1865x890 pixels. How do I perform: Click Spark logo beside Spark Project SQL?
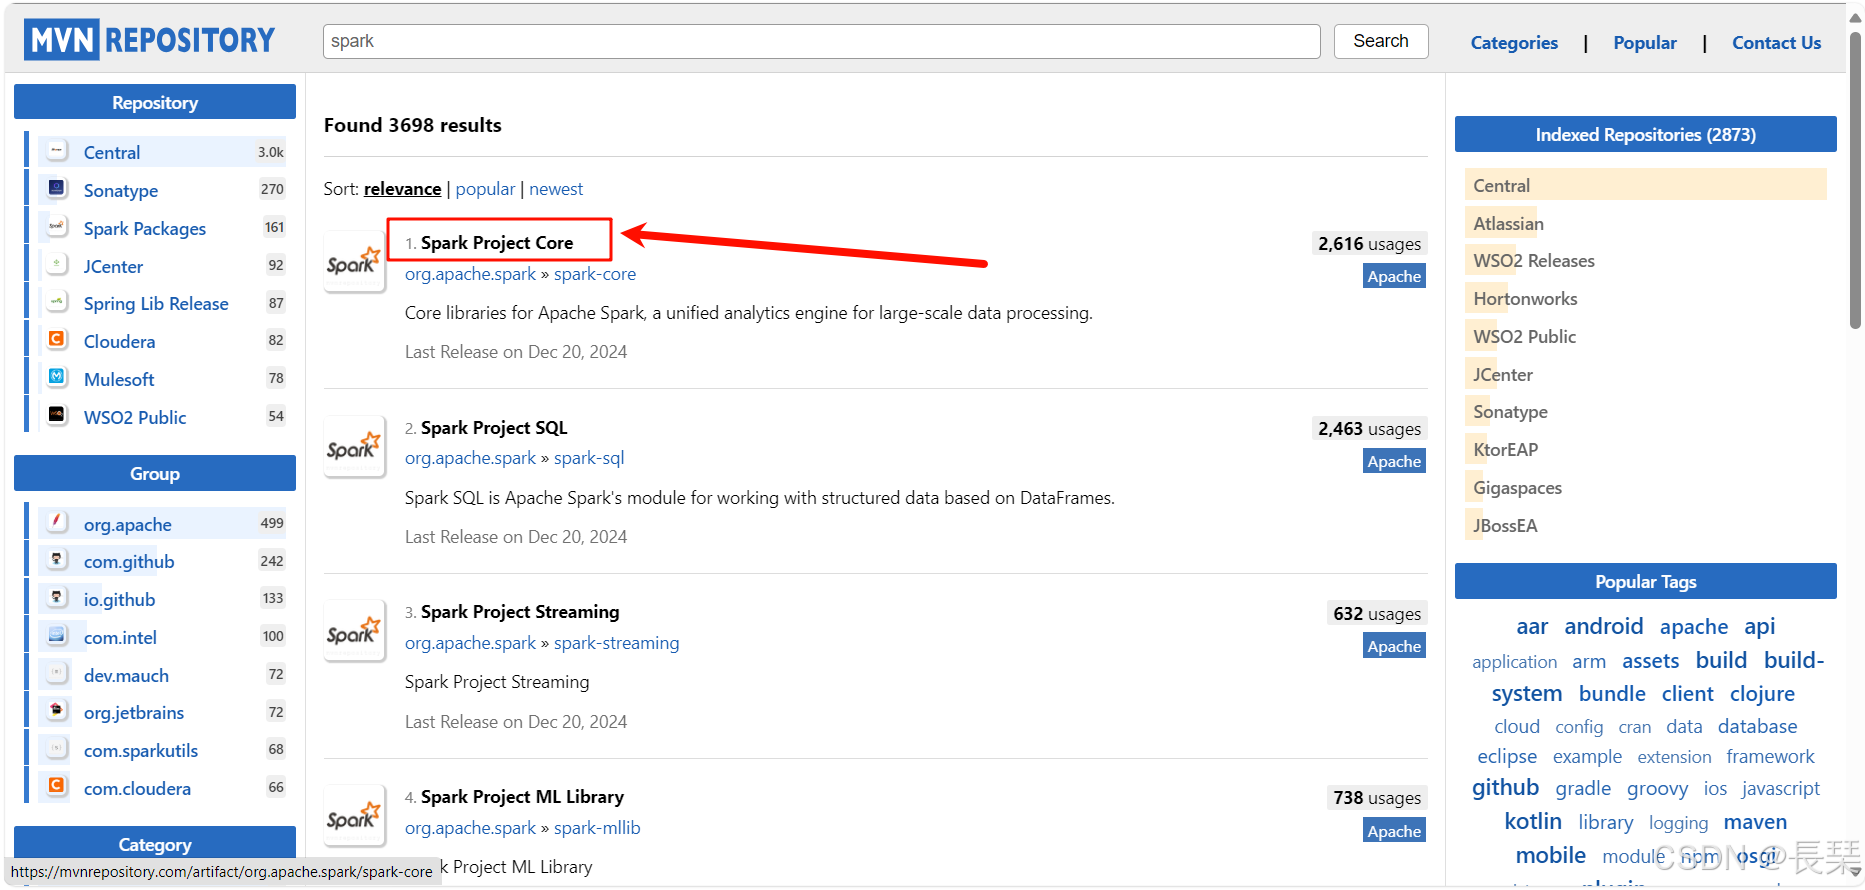click(354, 447)
